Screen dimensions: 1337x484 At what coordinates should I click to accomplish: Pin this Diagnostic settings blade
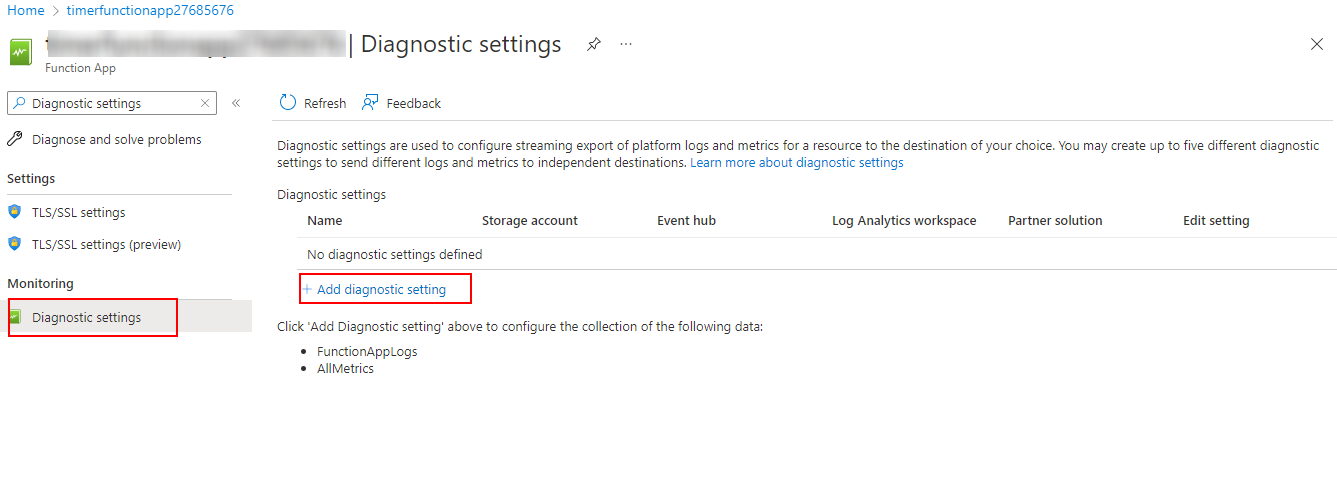pos(594,44)
